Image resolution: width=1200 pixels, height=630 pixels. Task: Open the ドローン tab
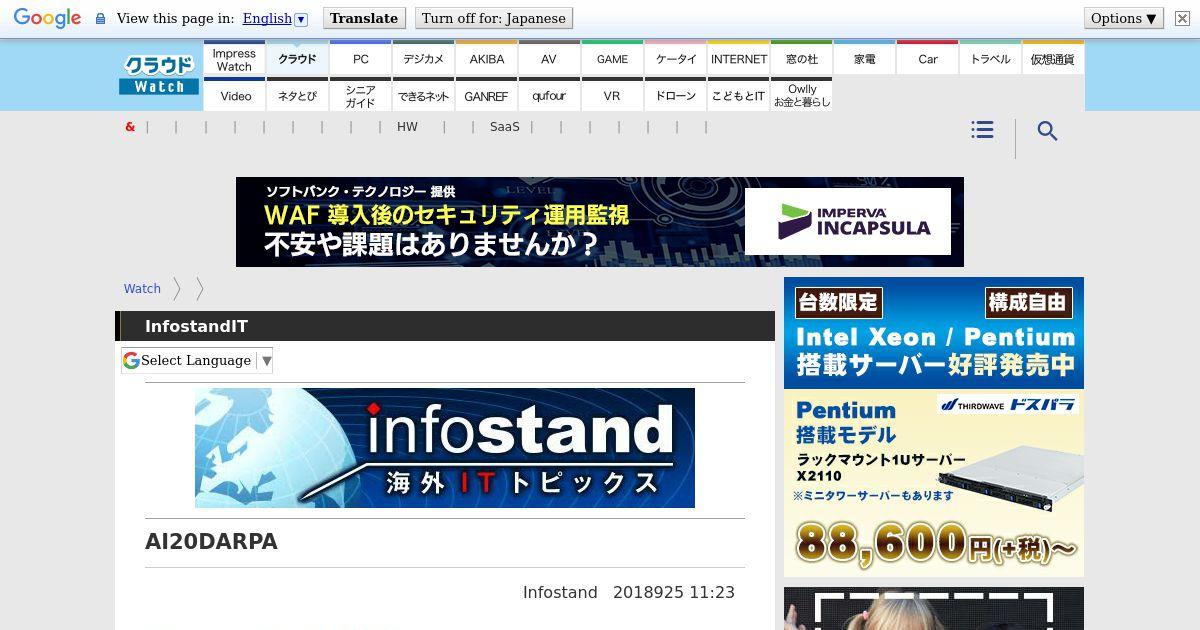click(x=676, y=95)
